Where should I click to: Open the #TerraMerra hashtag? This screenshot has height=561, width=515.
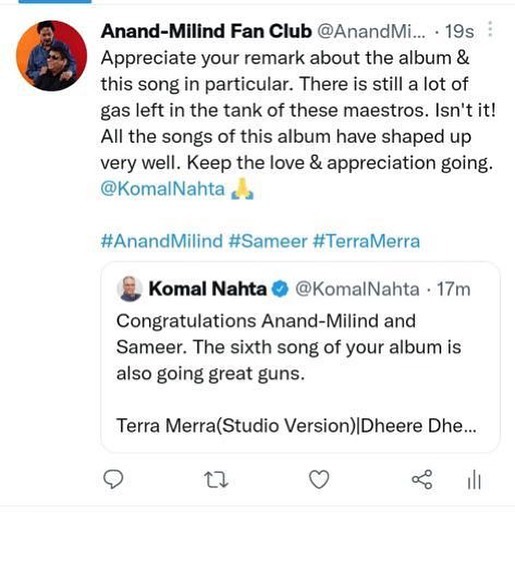pyautogui.click(x=366, y=241)
